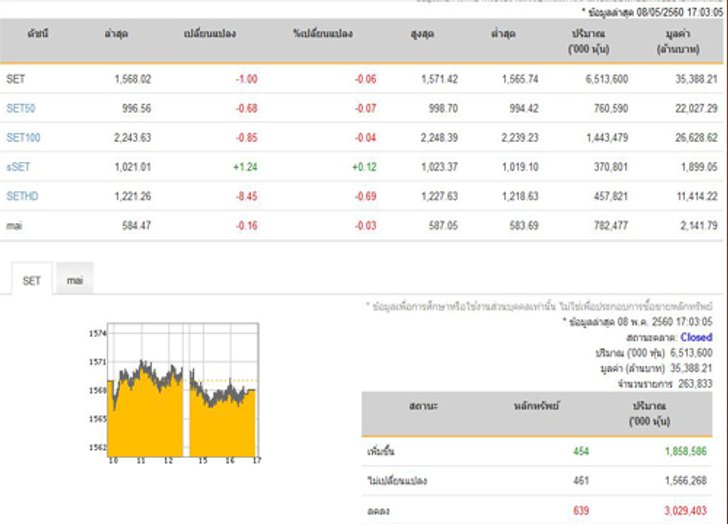Click the SET intraday chart image
The height and width of the screenshot is (524, 728).
coord(175,393)
